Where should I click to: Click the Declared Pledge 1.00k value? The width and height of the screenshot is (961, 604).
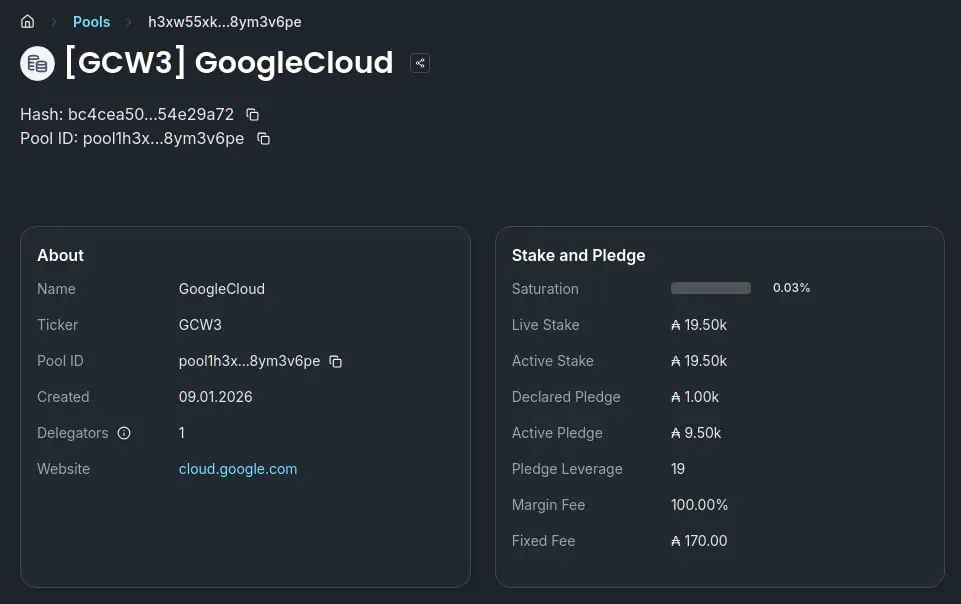click(695, 397)
